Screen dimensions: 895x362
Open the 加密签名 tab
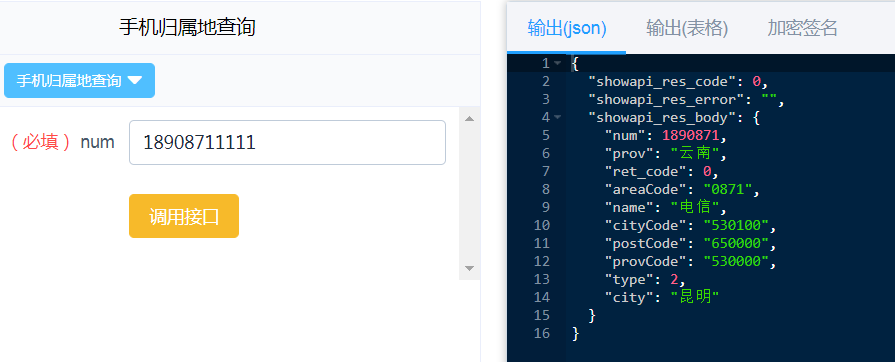coord(802,27)
